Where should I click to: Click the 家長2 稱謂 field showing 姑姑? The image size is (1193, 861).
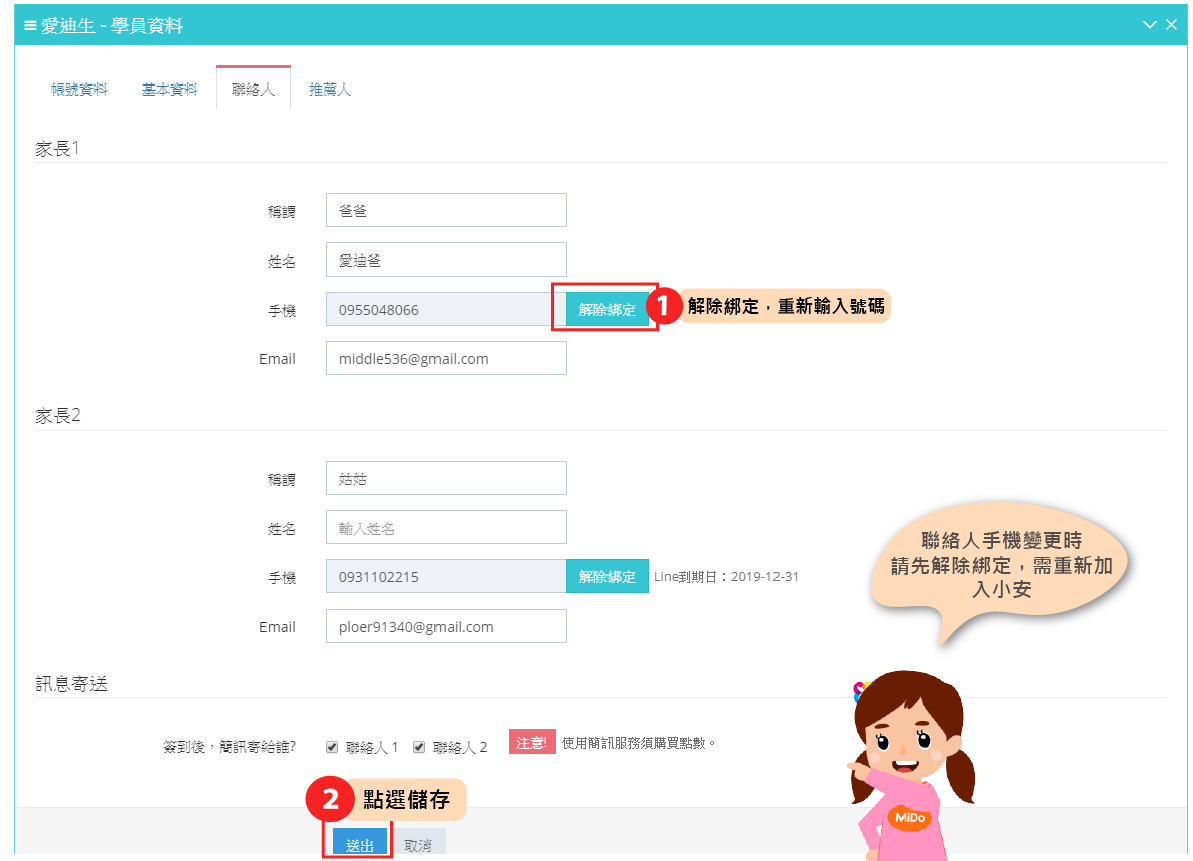coord(446,478)
